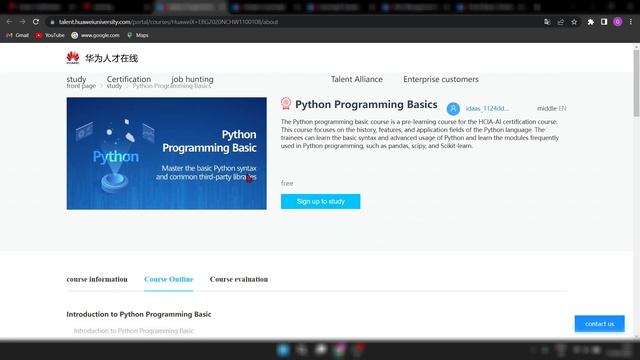Open YouTube bookmark
Image resolution: width=640 pixels, height=360 pixels.
[x=50, y=36]
